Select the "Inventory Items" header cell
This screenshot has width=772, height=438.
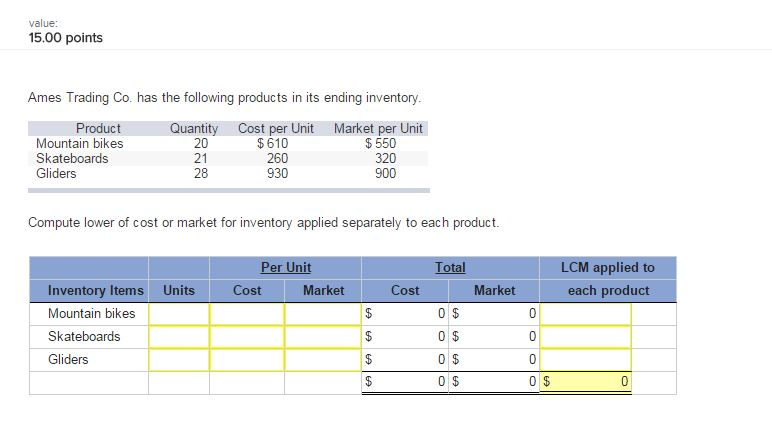pyautogui.click(x=95, y=290)
